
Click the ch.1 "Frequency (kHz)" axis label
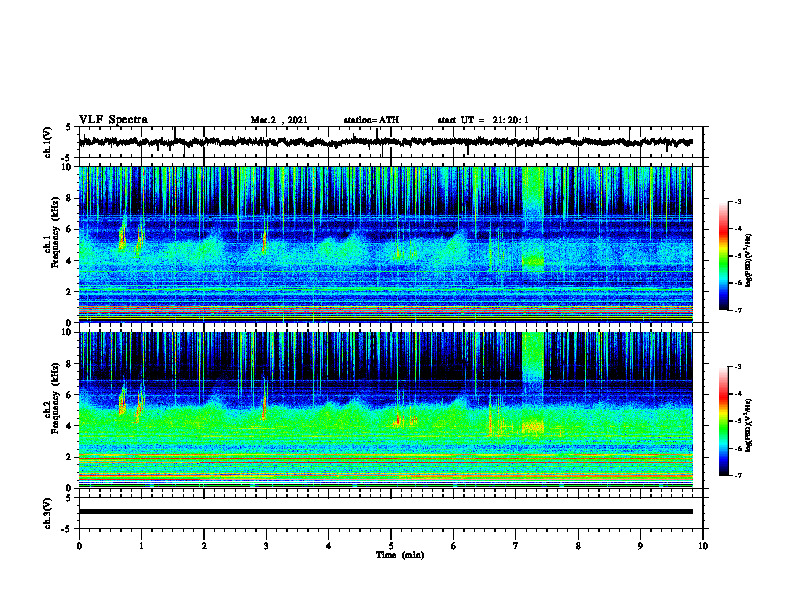coord(54,233)
